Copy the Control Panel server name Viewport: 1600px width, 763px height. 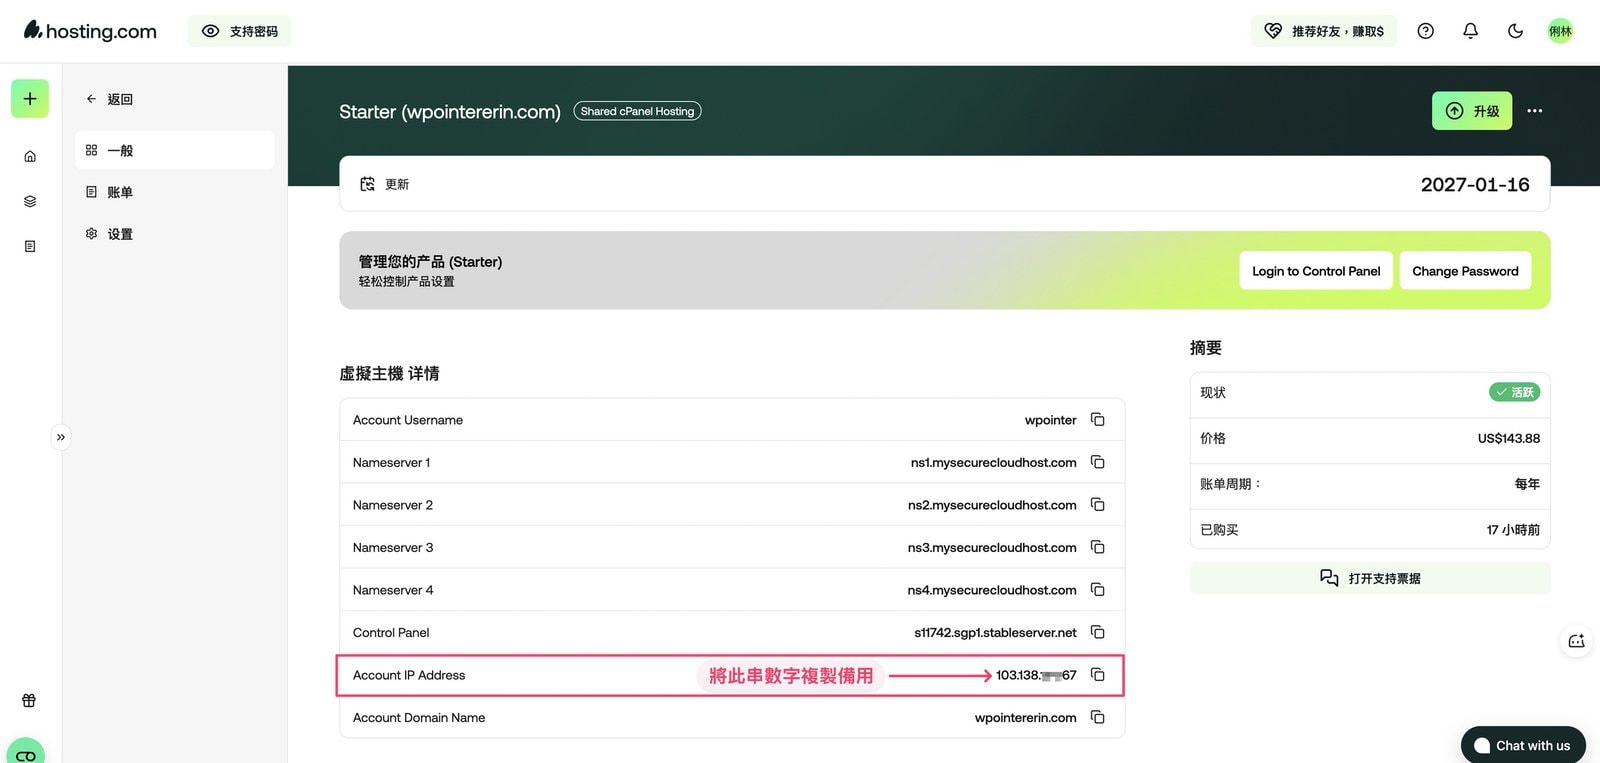[x=1097, y=632]
